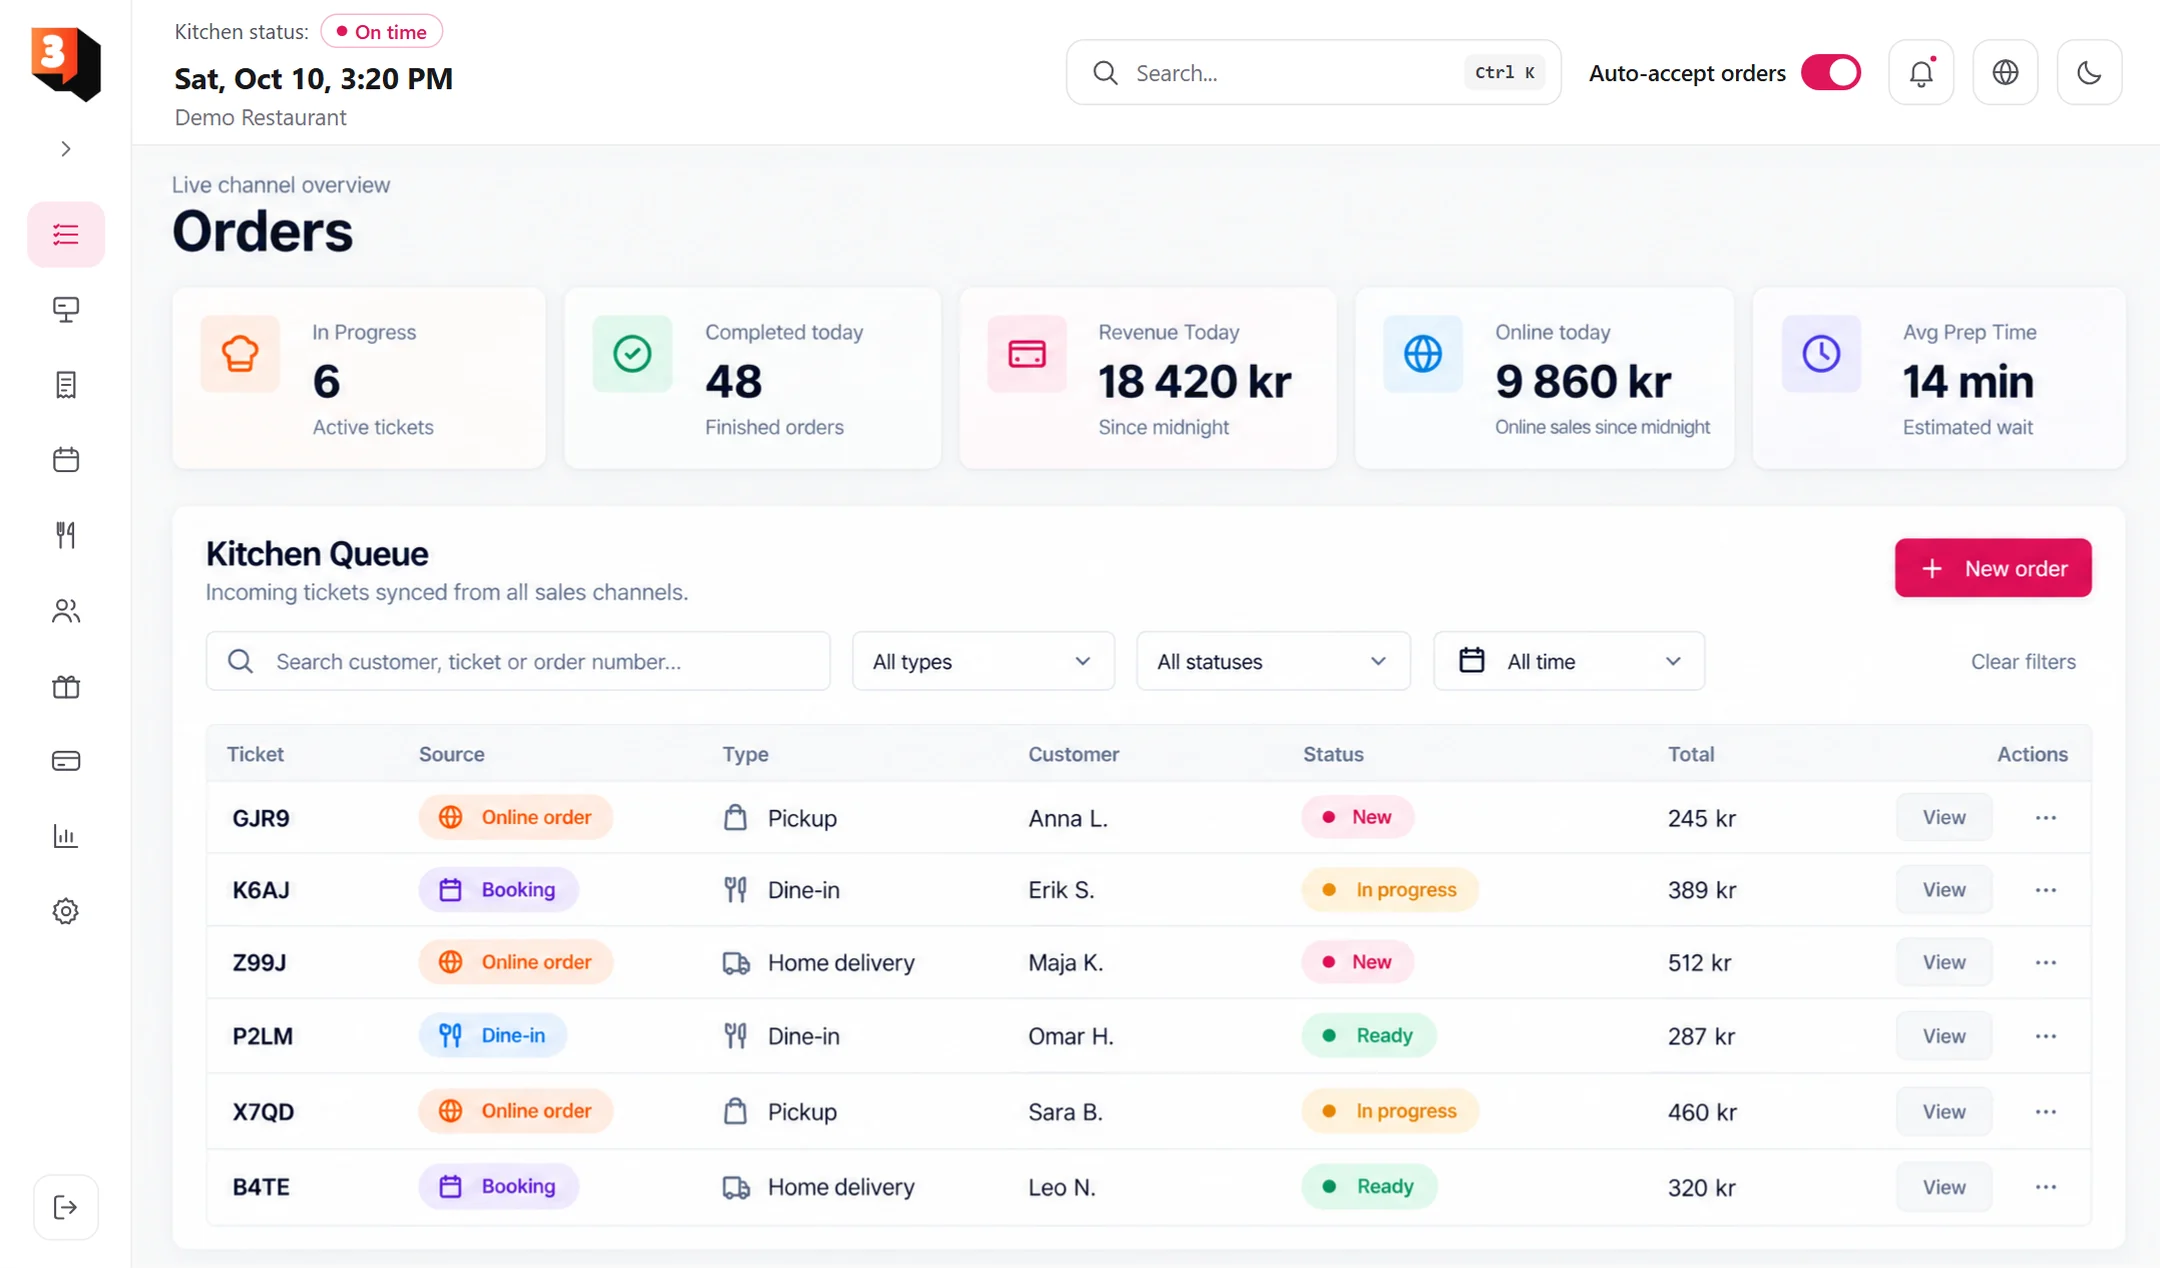This screenshot has width=2160, height=1268.
Task: View order B4TE for Leo N.
Action: click(1944, 1187)
